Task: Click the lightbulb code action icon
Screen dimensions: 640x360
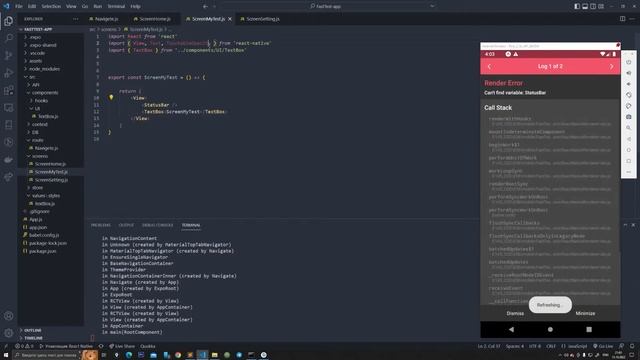Action: 111,97
